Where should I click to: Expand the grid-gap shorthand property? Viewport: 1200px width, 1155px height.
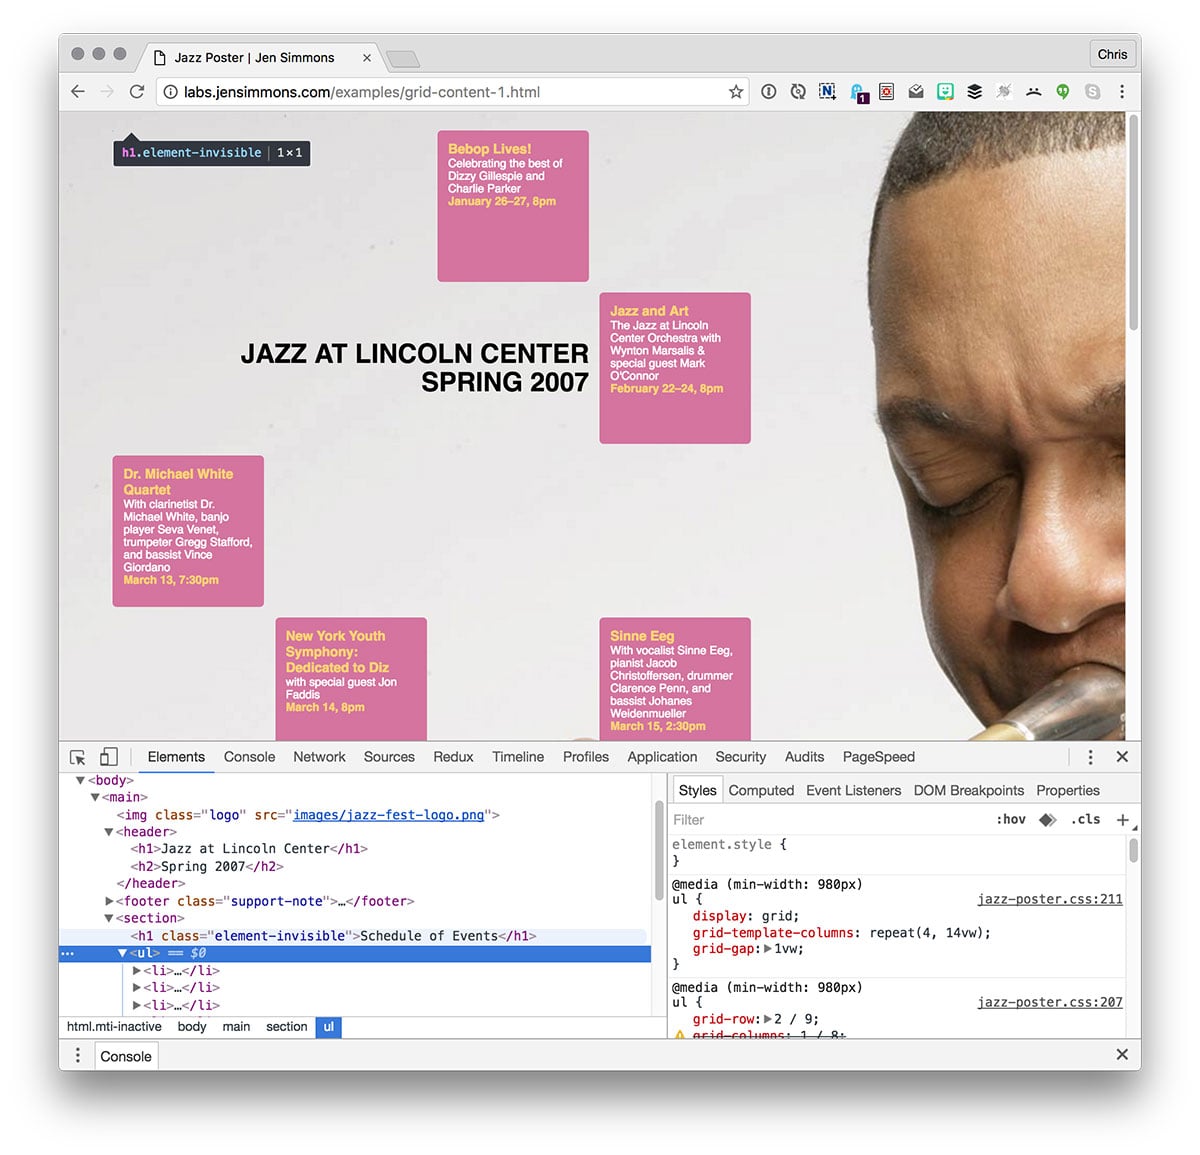(x=768, y=949)
